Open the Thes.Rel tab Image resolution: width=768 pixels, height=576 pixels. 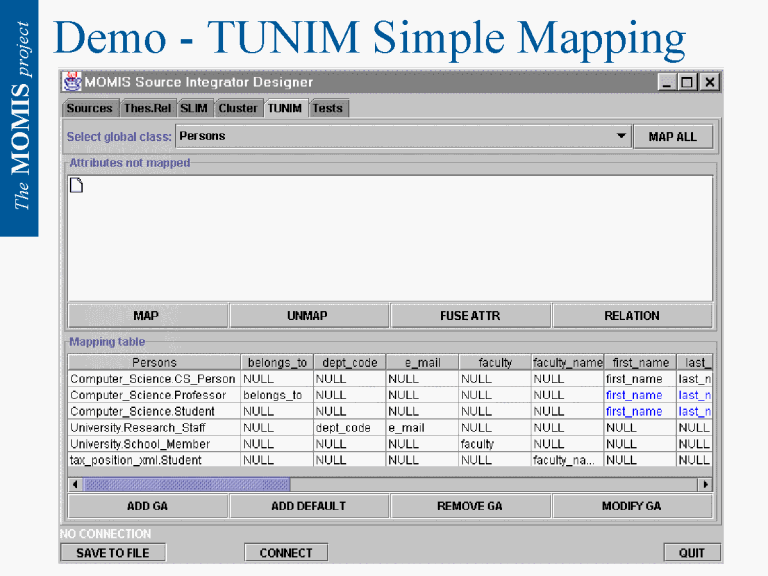[x=148, y=108]
